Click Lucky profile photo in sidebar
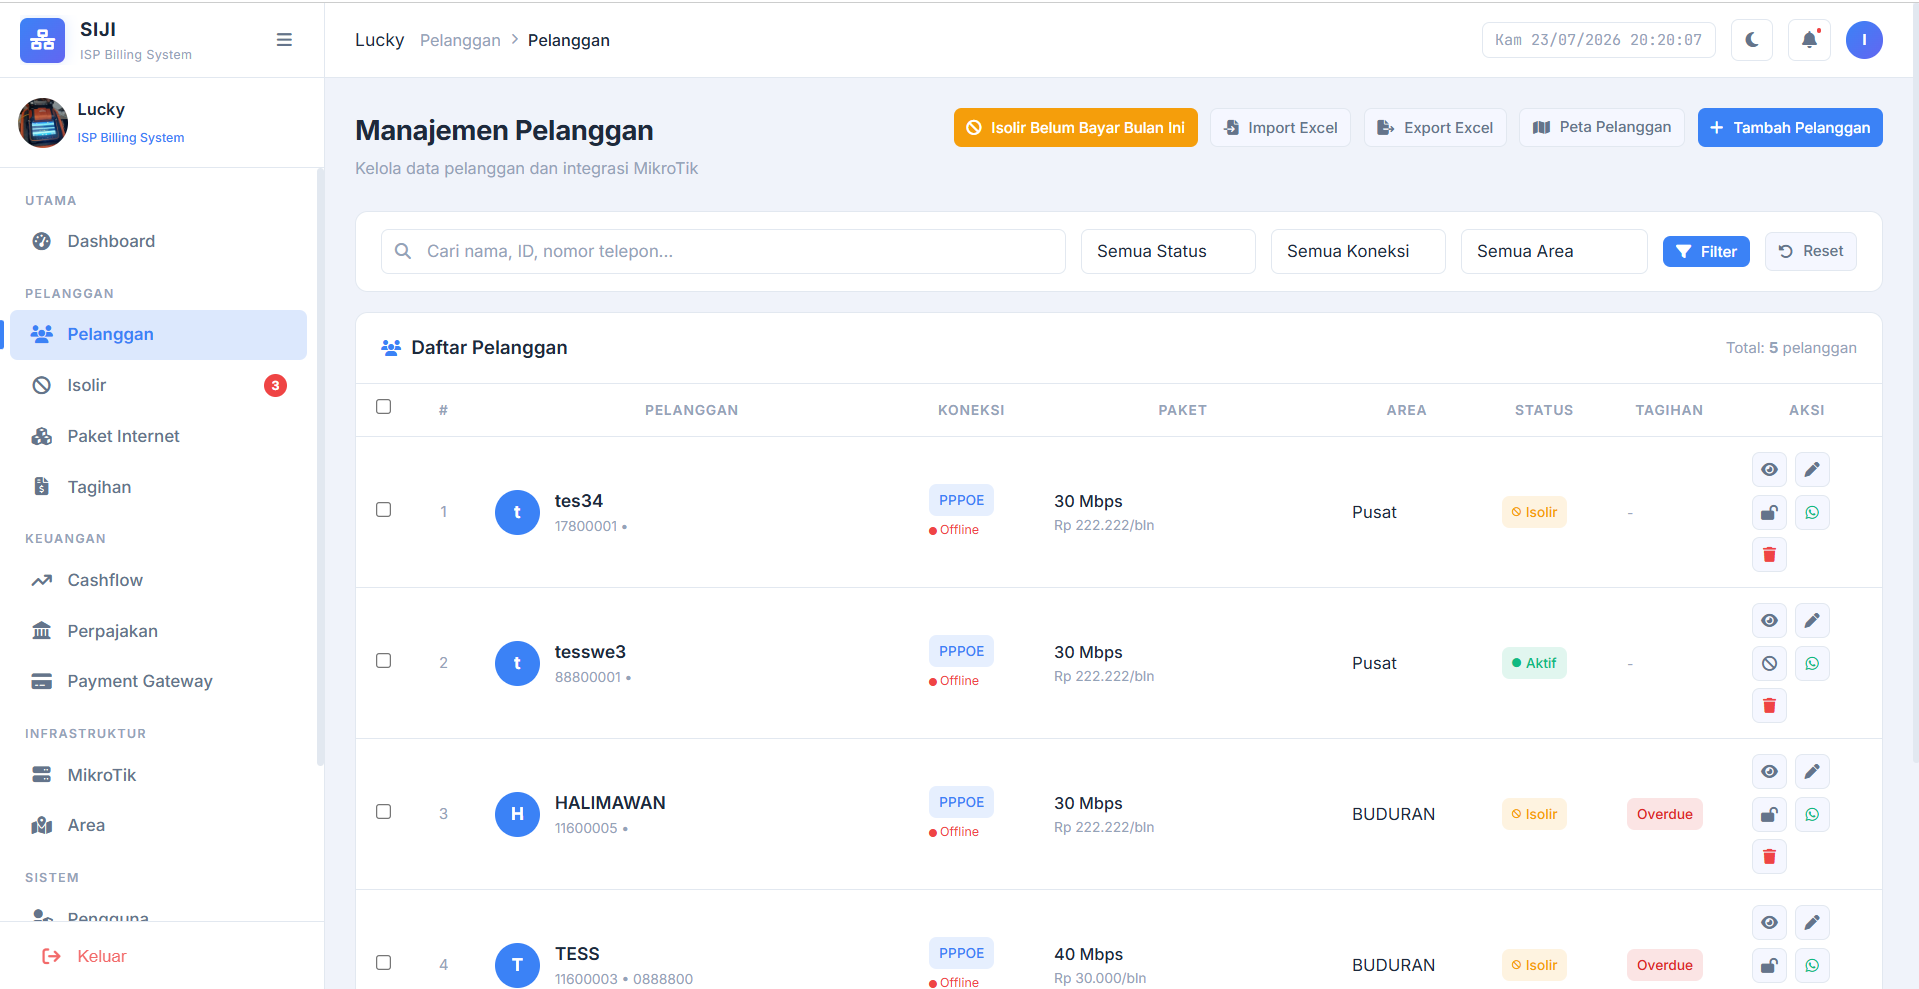The width and height of the screenshot is (1919, 989). tap(43, 123)
